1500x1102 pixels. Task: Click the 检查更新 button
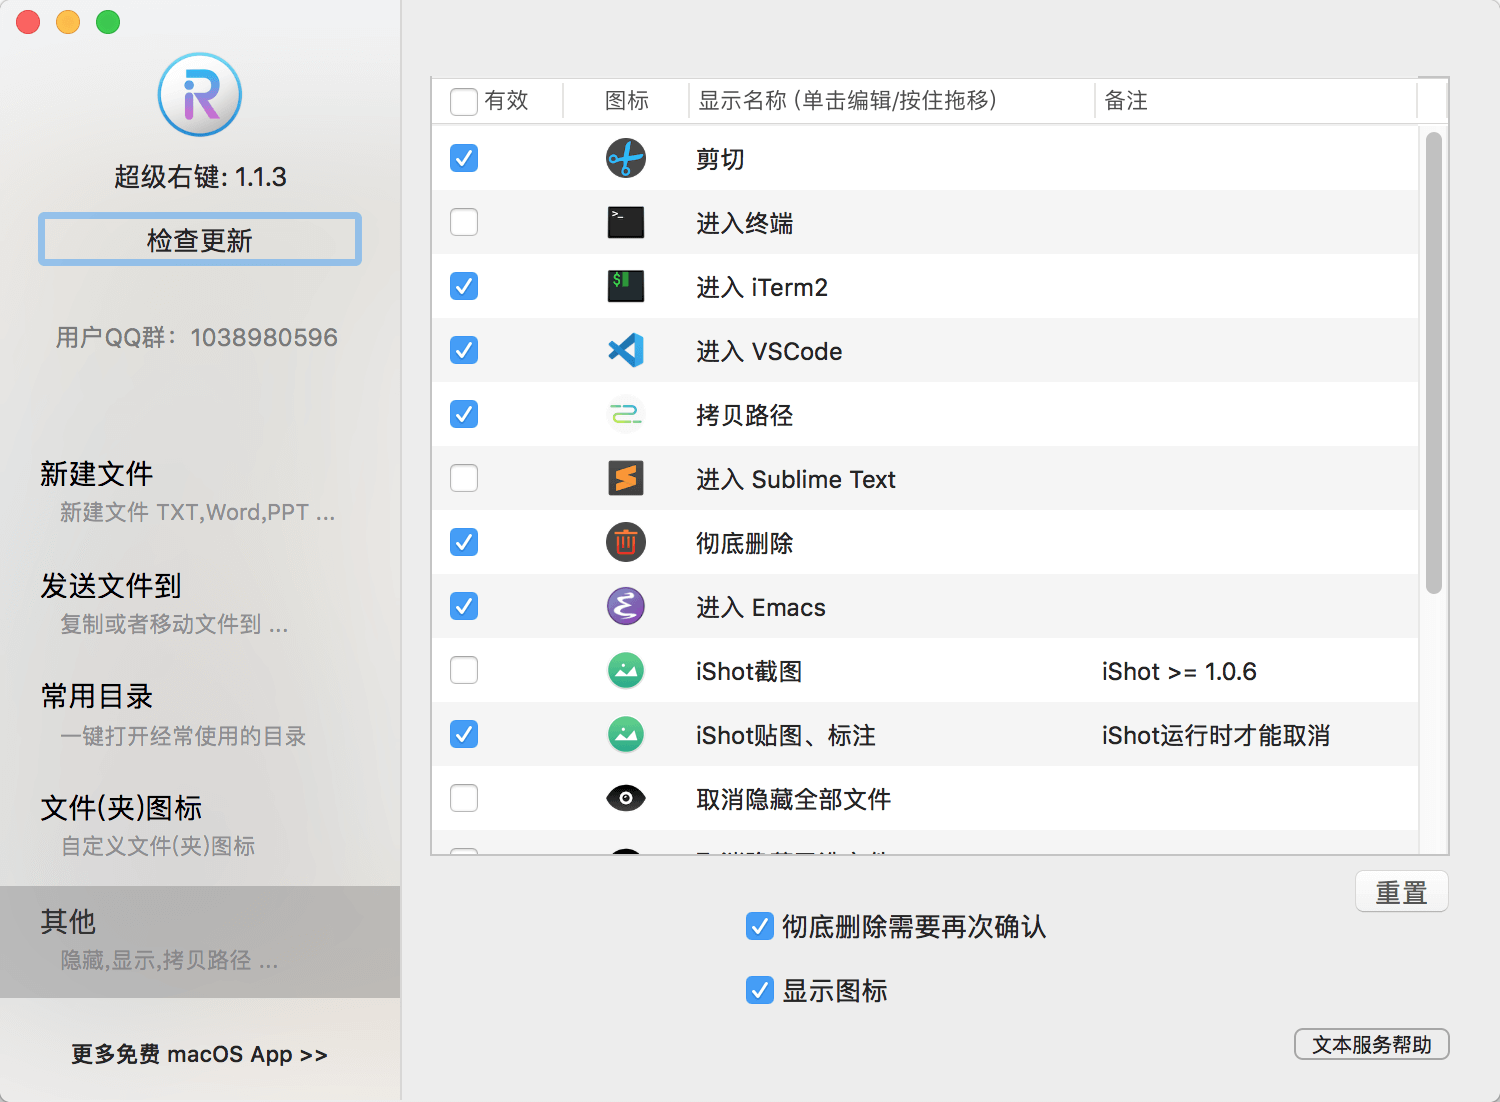(200, 240)
